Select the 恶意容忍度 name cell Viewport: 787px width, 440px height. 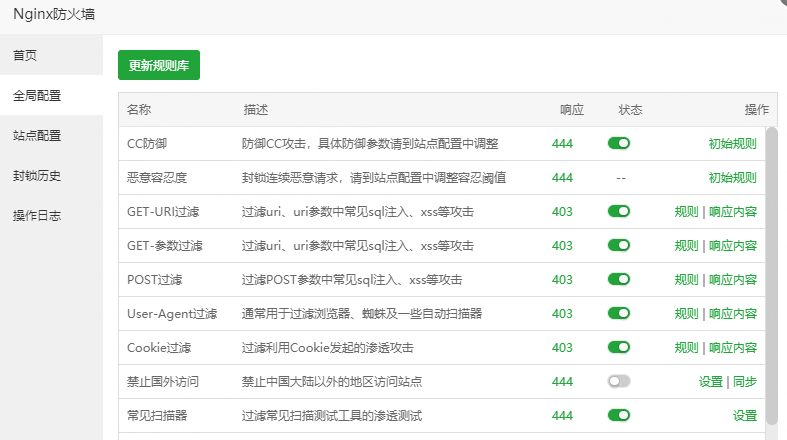157,178
